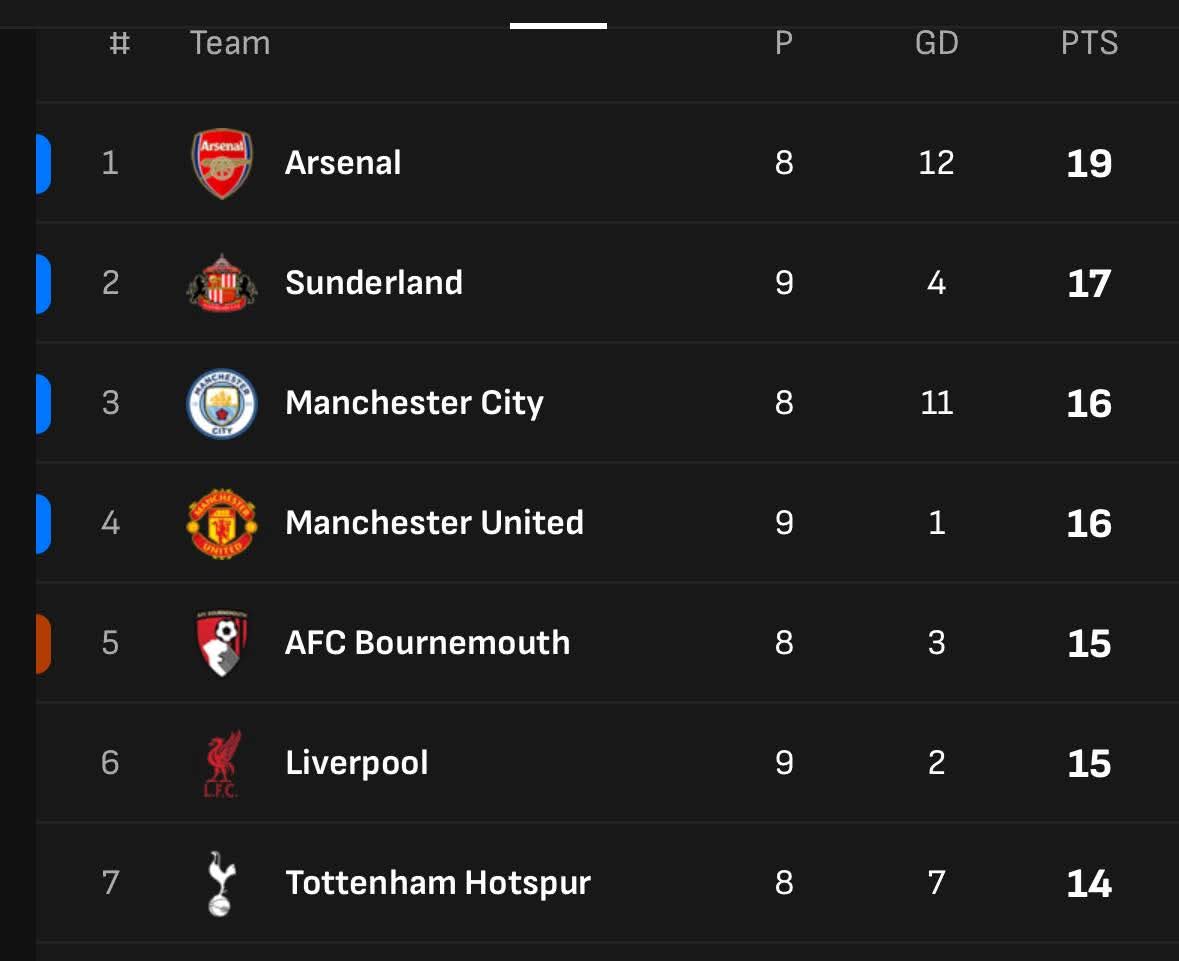Select the white active tab indicator
The image size is (1179, 961).
pyautogui.click(x=558, y=25)
